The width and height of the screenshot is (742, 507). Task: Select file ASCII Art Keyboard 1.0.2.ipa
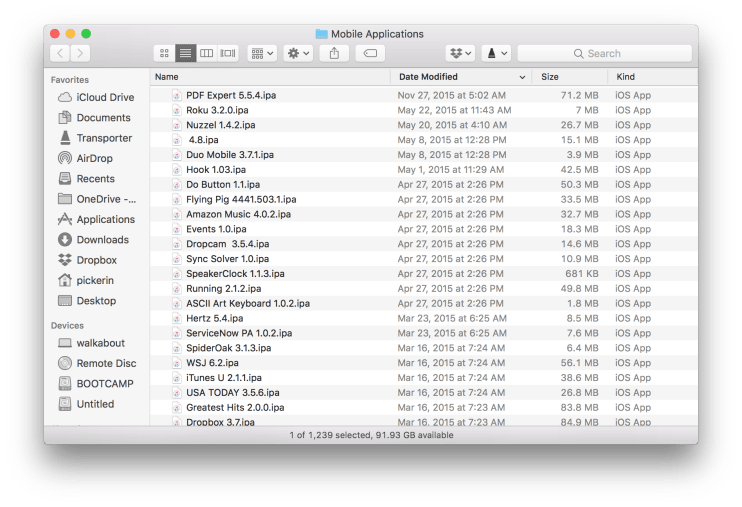(424, 303)
